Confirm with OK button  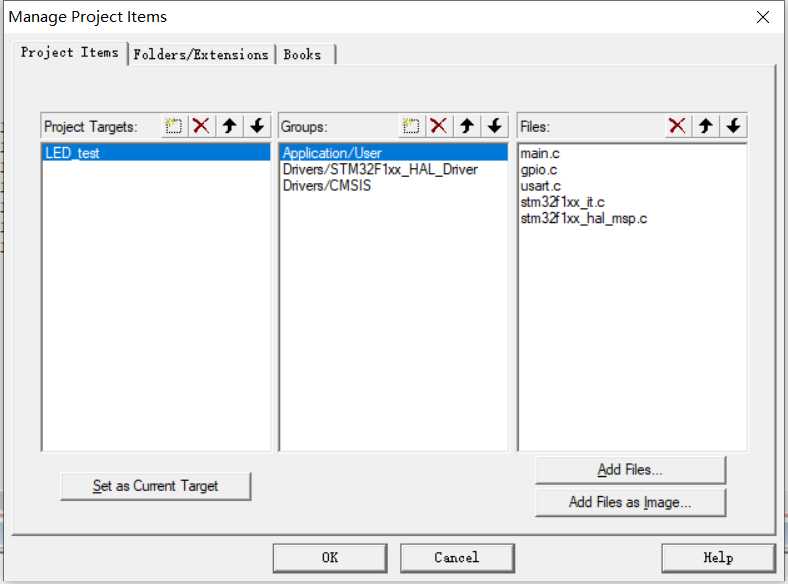(x=330, y=558)
